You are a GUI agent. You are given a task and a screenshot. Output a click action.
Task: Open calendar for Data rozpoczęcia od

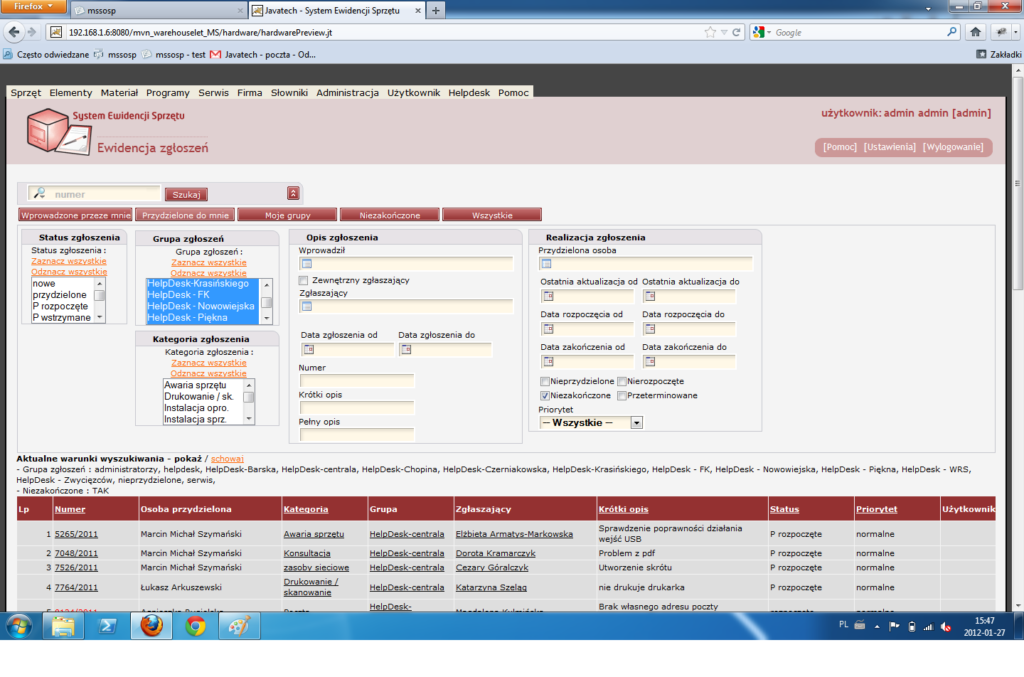point(548,329)
